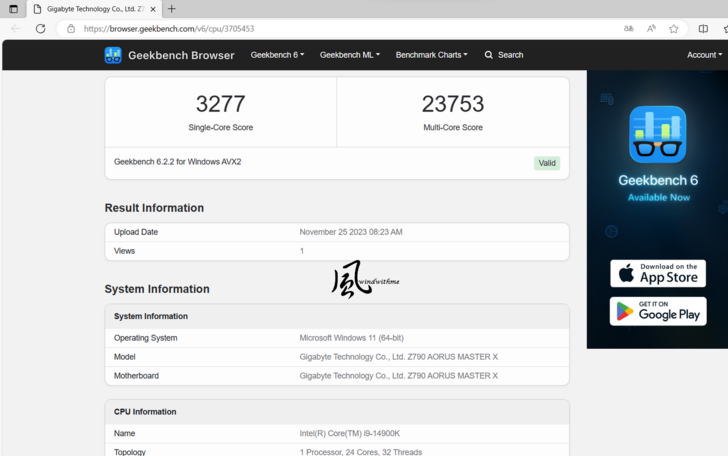
Task: Open the Benchmark Charts dropdown
Action: point(431,55)
